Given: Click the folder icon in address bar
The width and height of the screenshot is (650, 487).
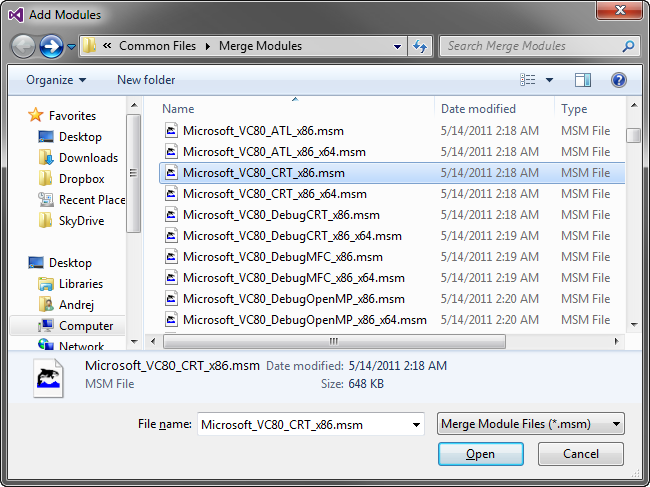Looking at the screenshot, I should [x=89, y=46].
